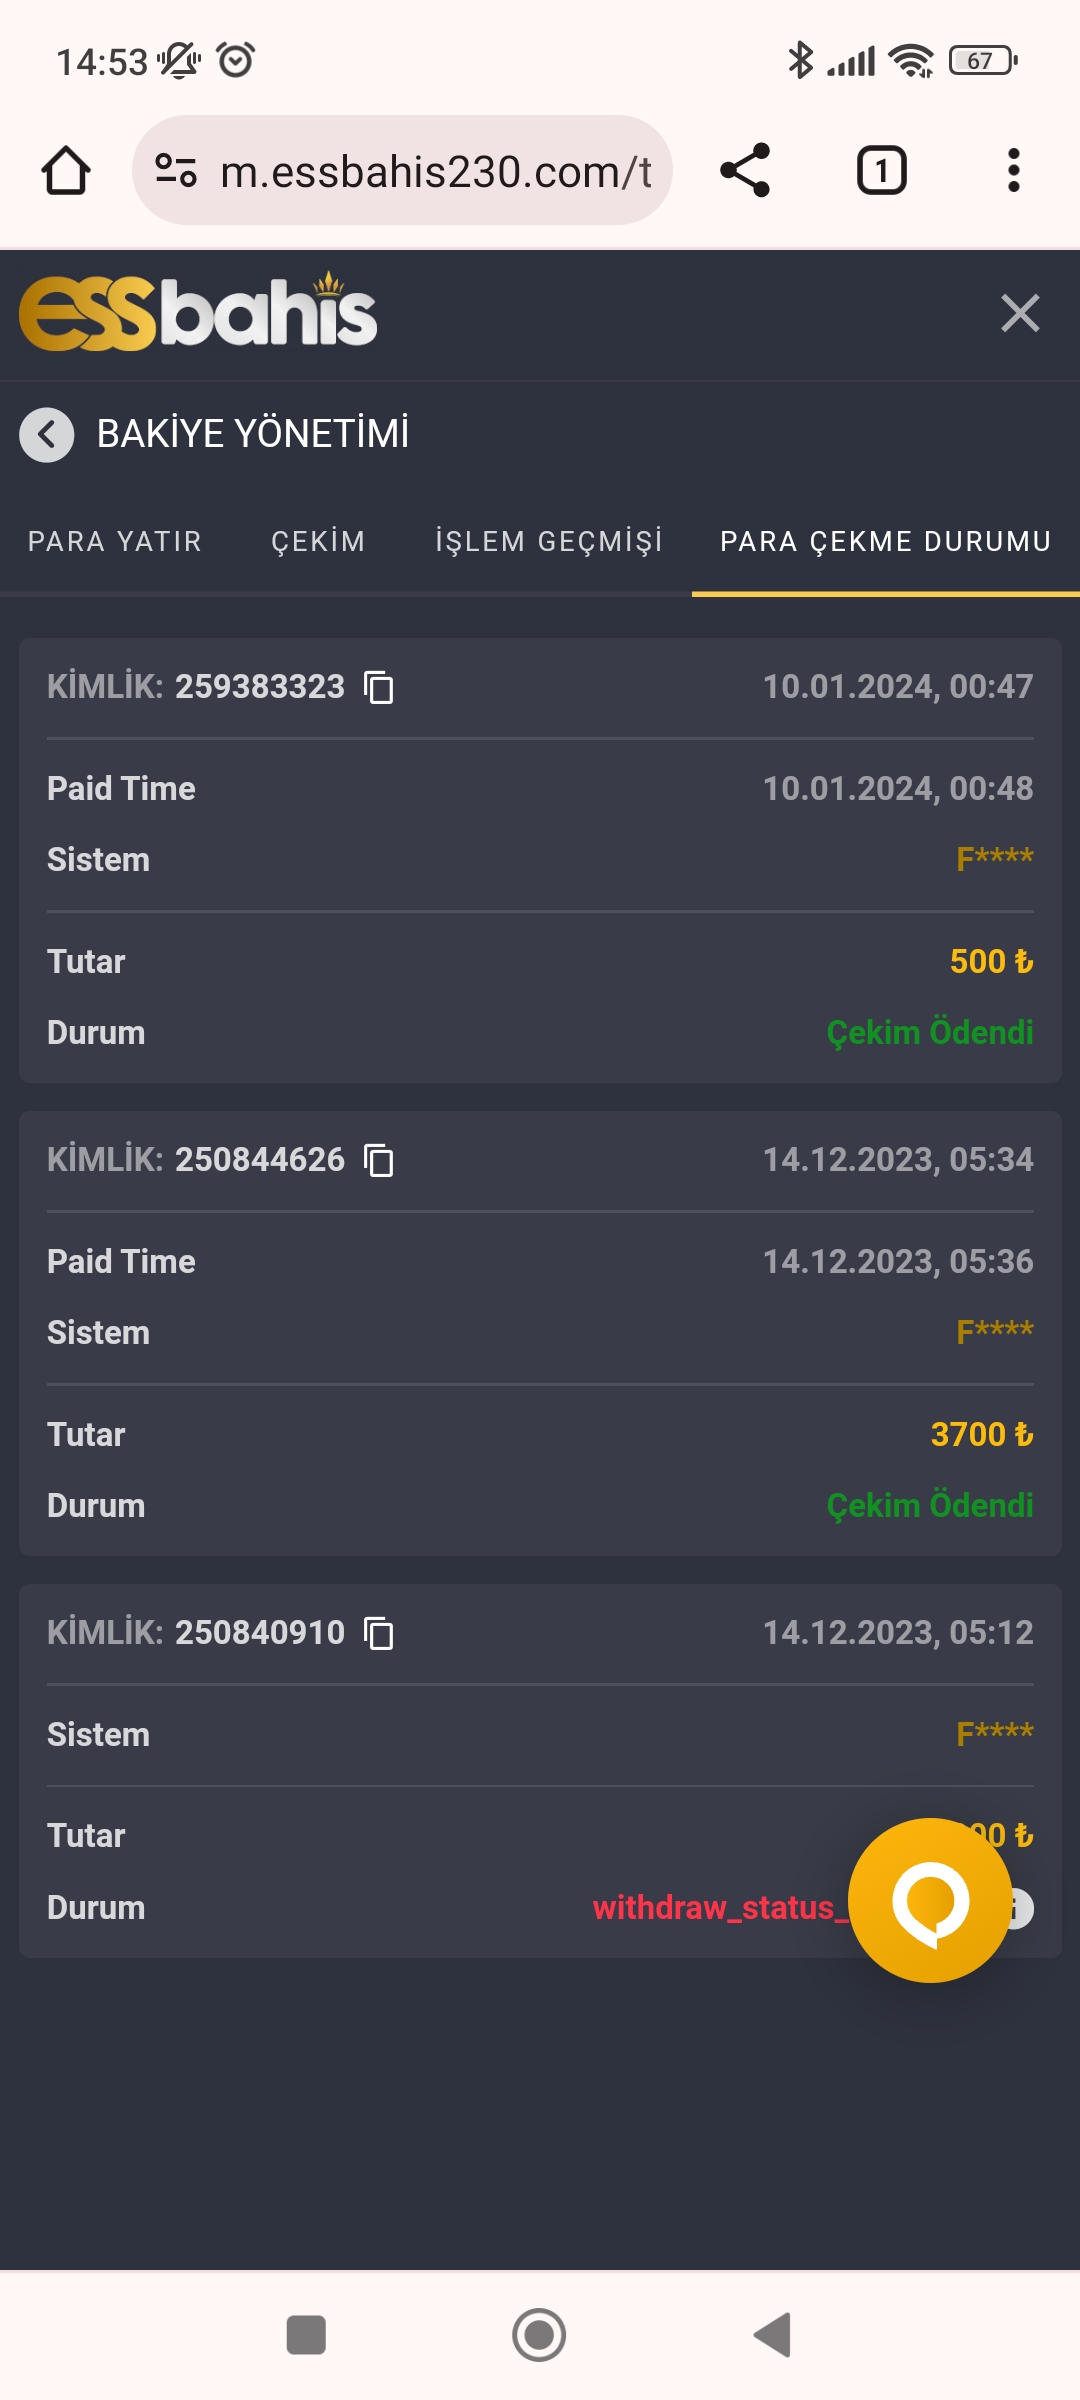Copy withdrawal ID 250840910
The height and width of the screenshot is (2400, 1080).
coord(379,1634)
